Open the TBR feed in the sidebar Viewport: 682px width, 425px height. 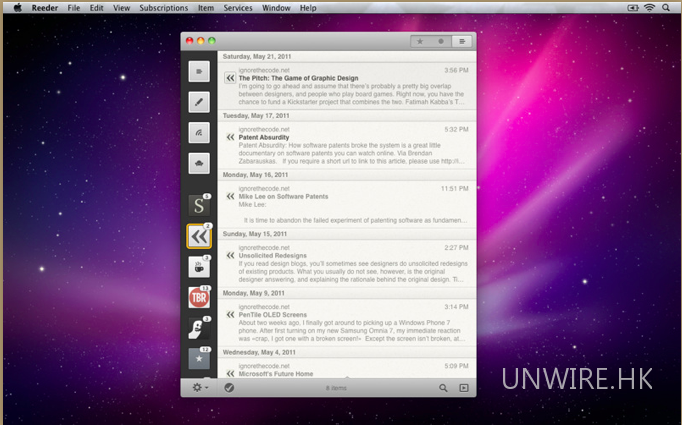[x=198, y=297]
